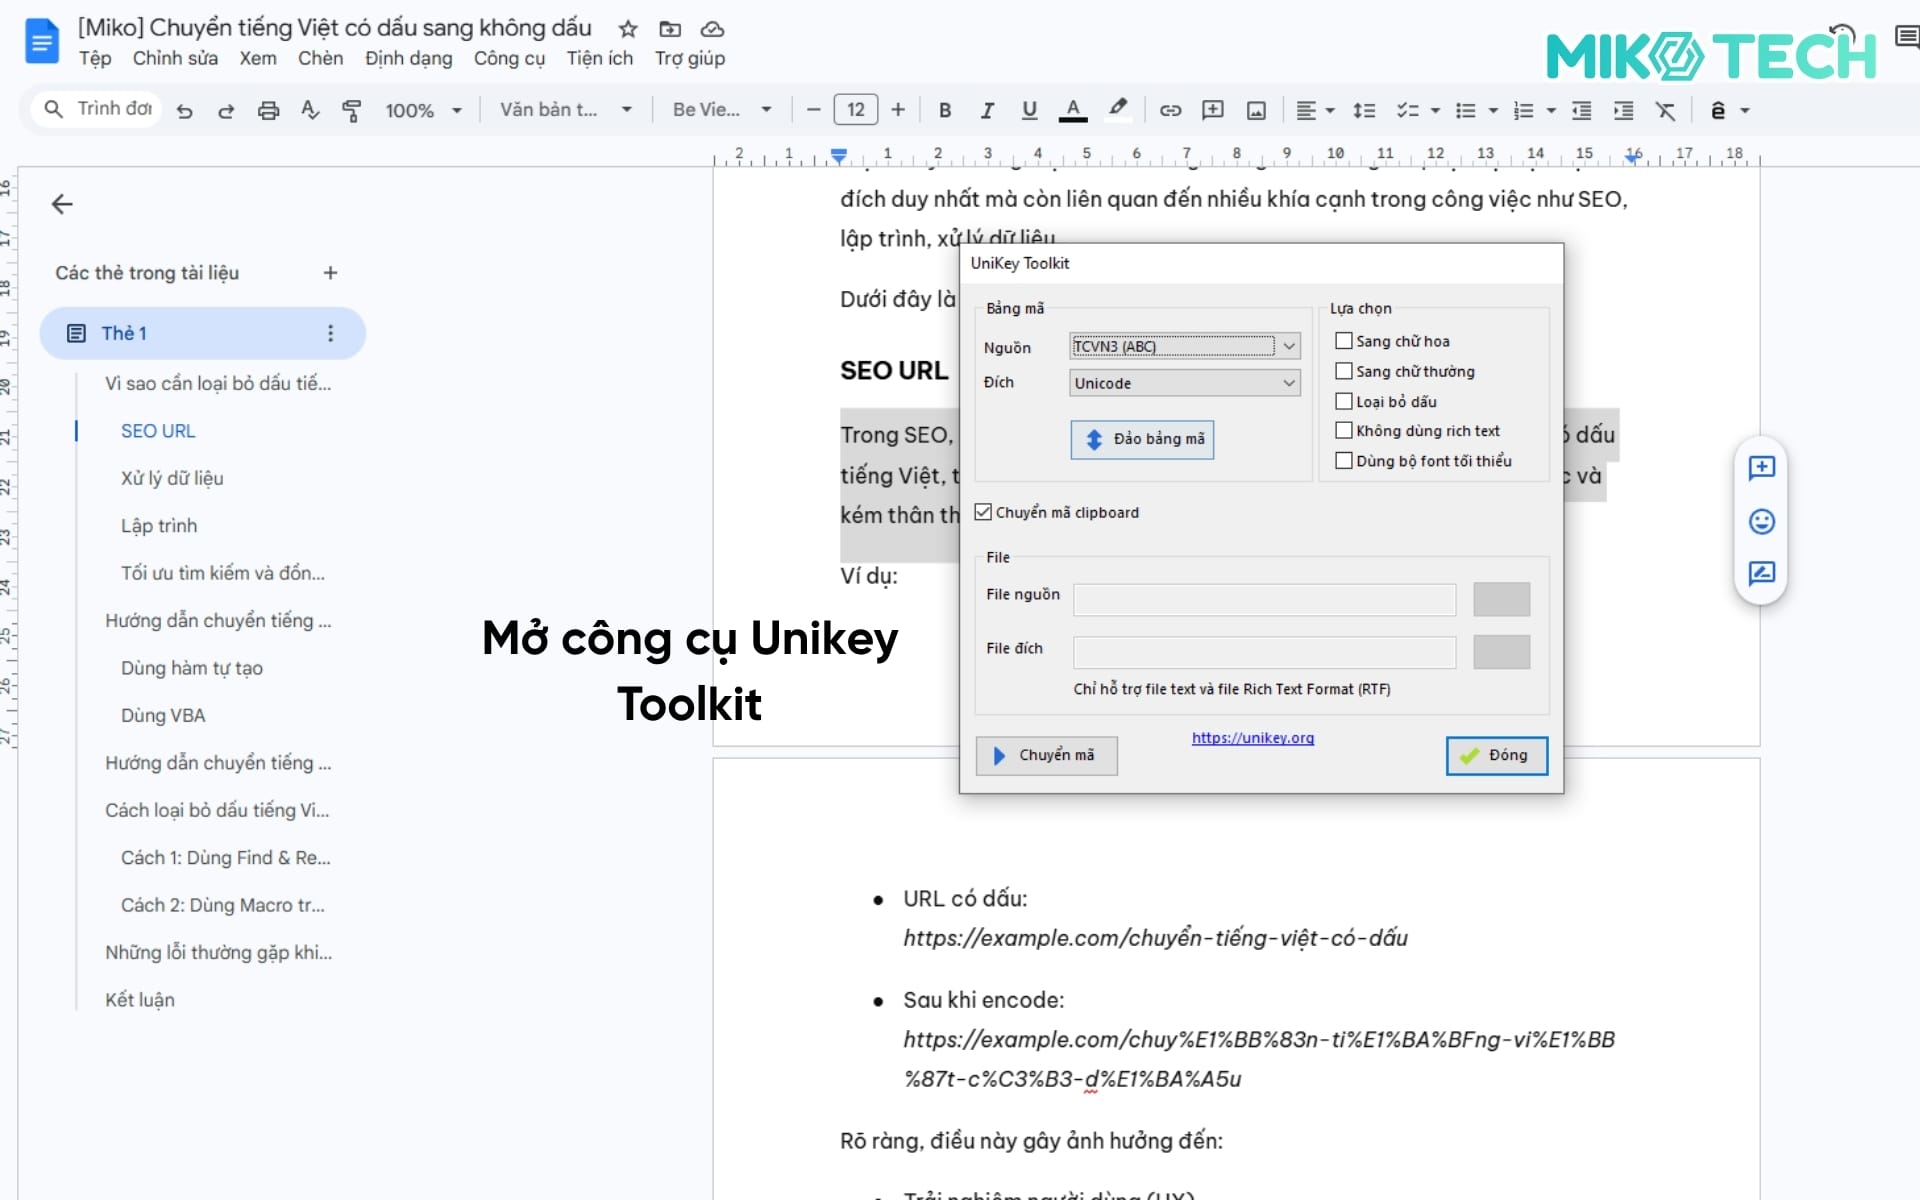Decrease indent of paragraph
The height and width of the screenshot is (1200, 1920).
(1581, 111)
